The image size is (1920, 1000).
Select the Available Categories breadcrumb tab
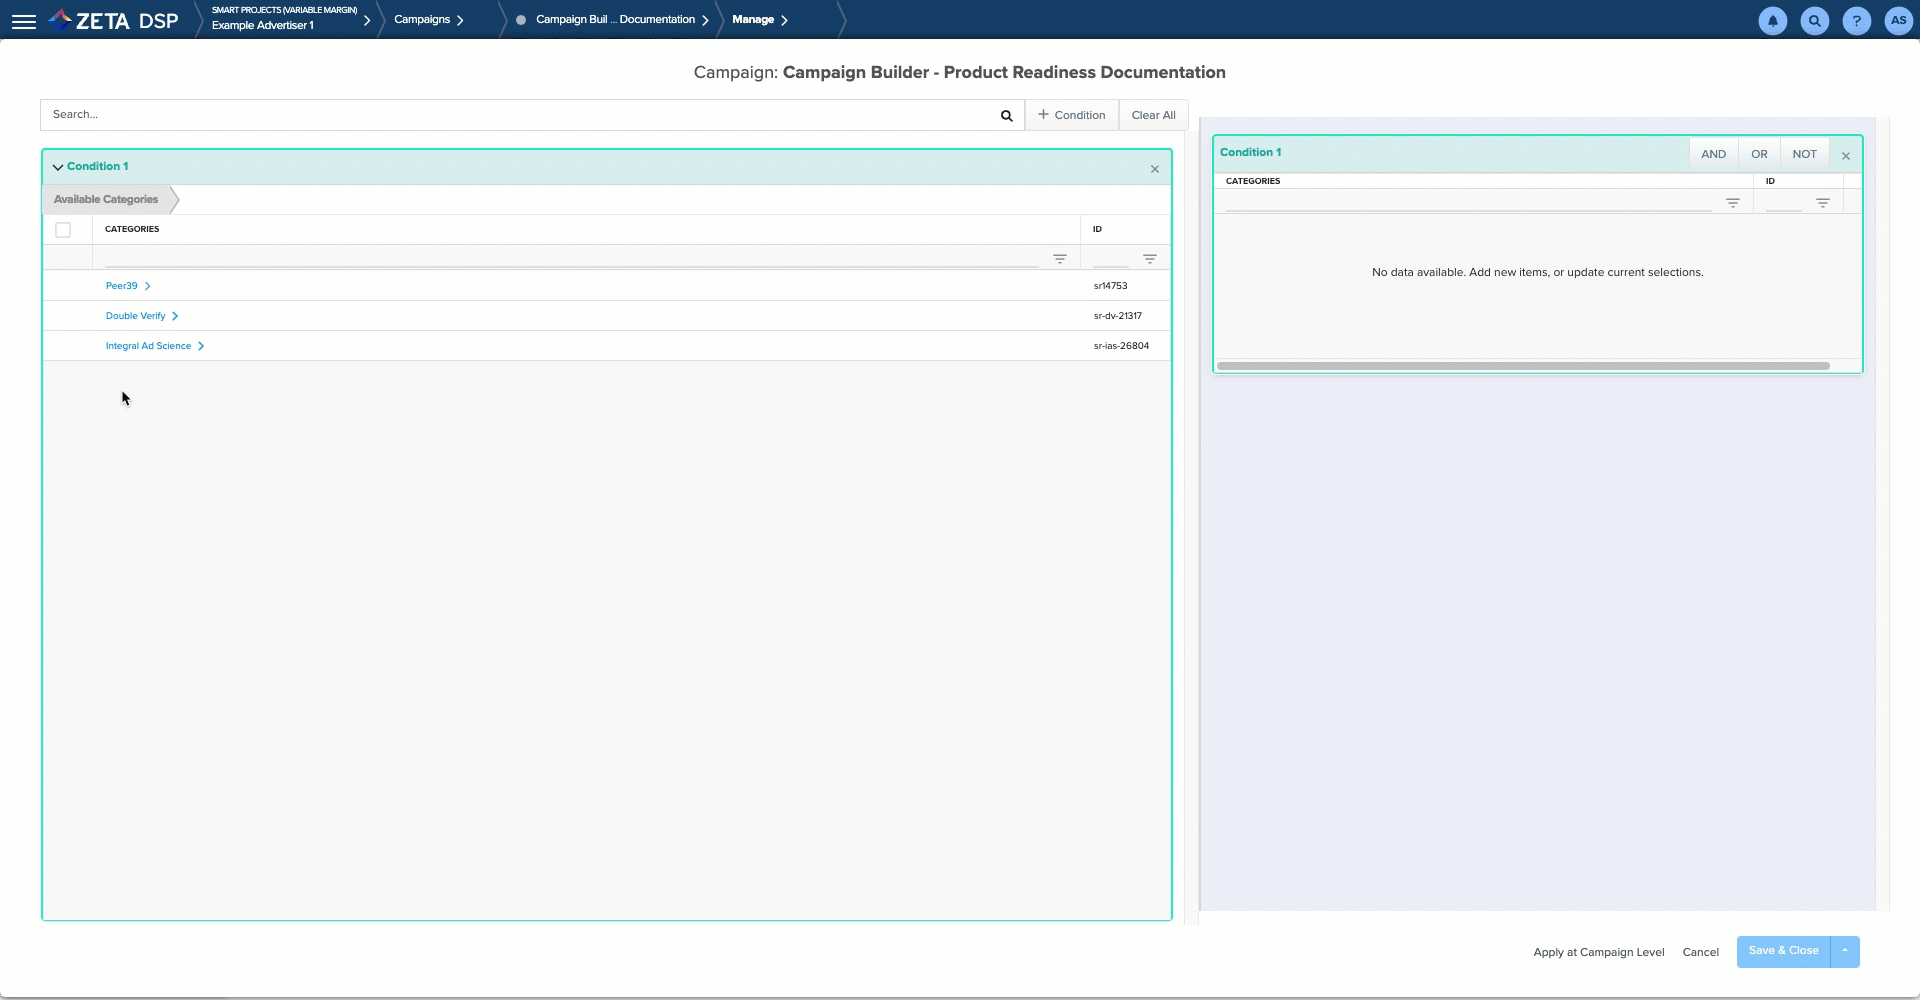click(106, 200)
